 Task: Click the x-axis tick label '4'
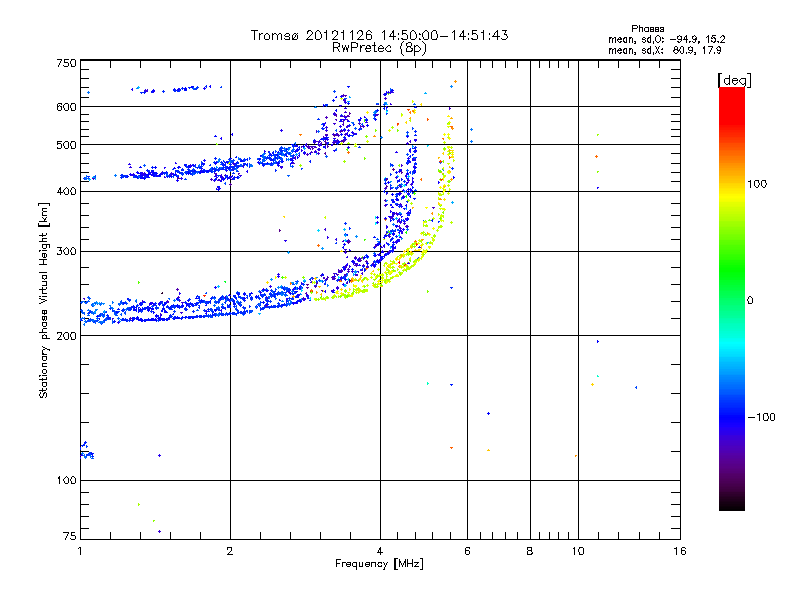pos(380,551)
